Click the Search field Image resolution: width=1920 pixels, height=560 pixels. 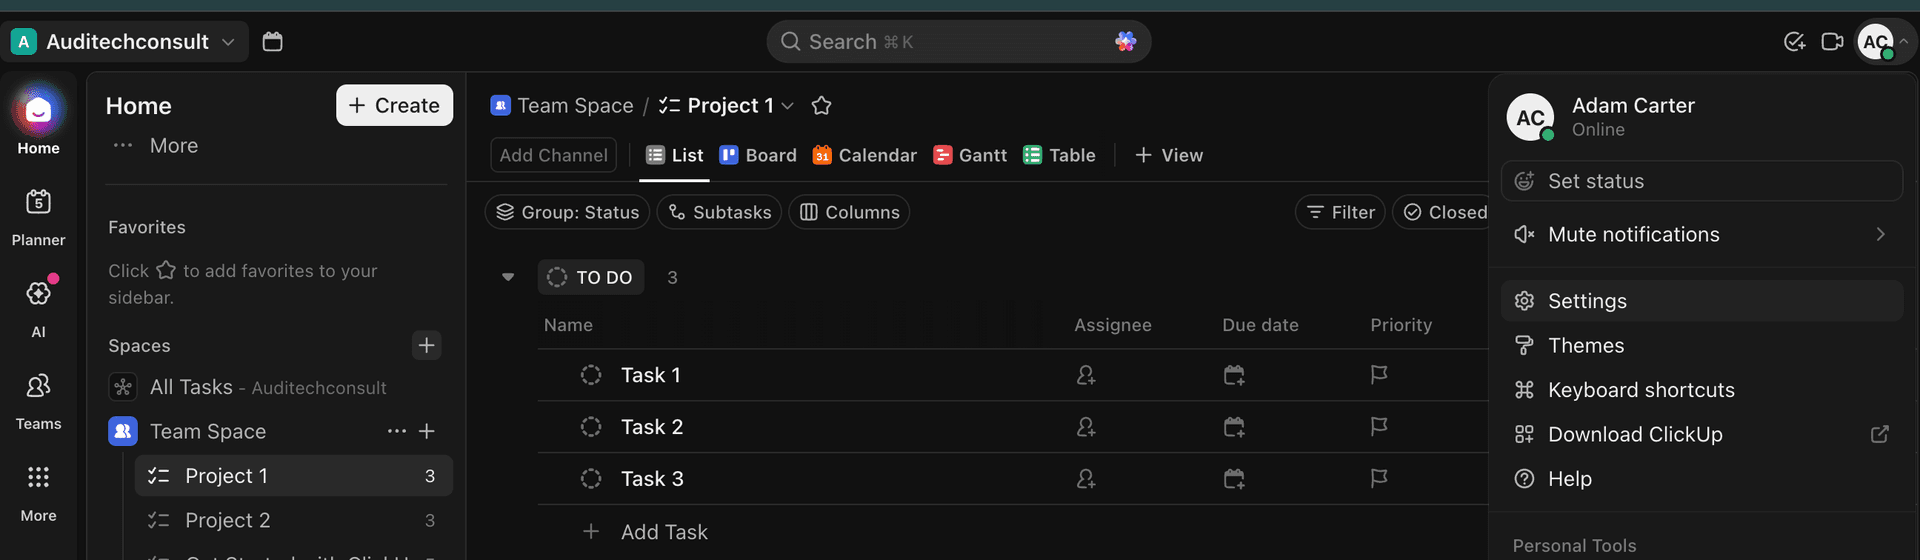click(958, 42)
